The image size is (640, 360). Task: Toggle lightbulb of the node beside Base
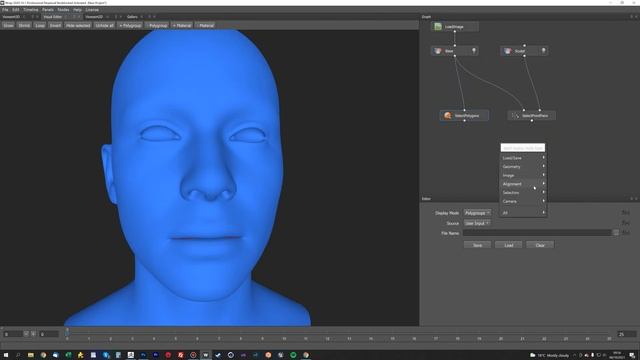(543, 51)
